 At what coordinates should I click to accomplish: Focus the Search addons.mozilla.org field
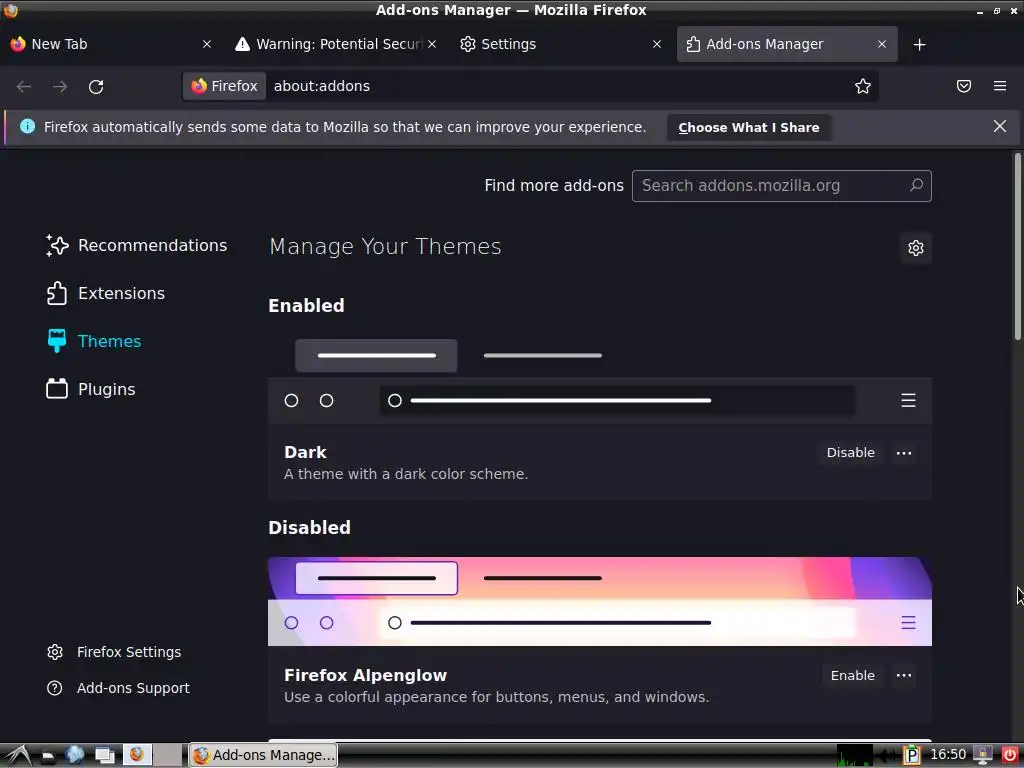point(781,185)
